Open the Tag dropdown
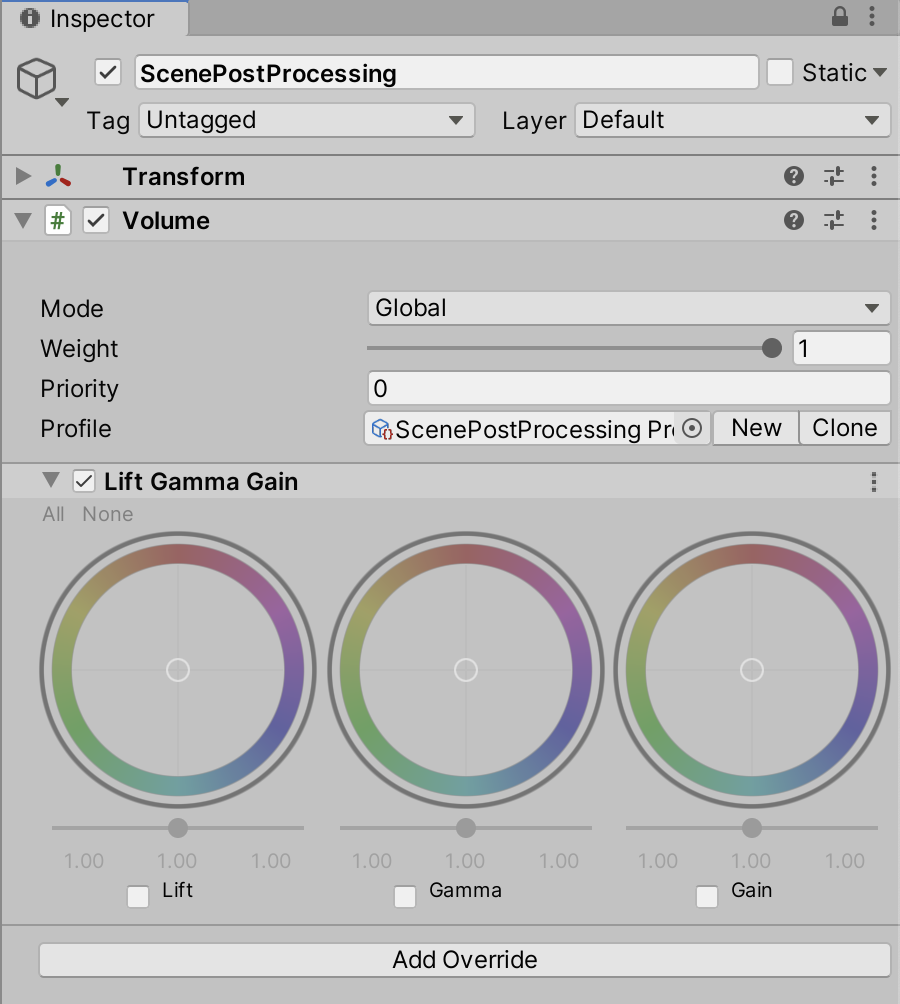This screenshot has height=1004, width=900. [x=306, y=121]
